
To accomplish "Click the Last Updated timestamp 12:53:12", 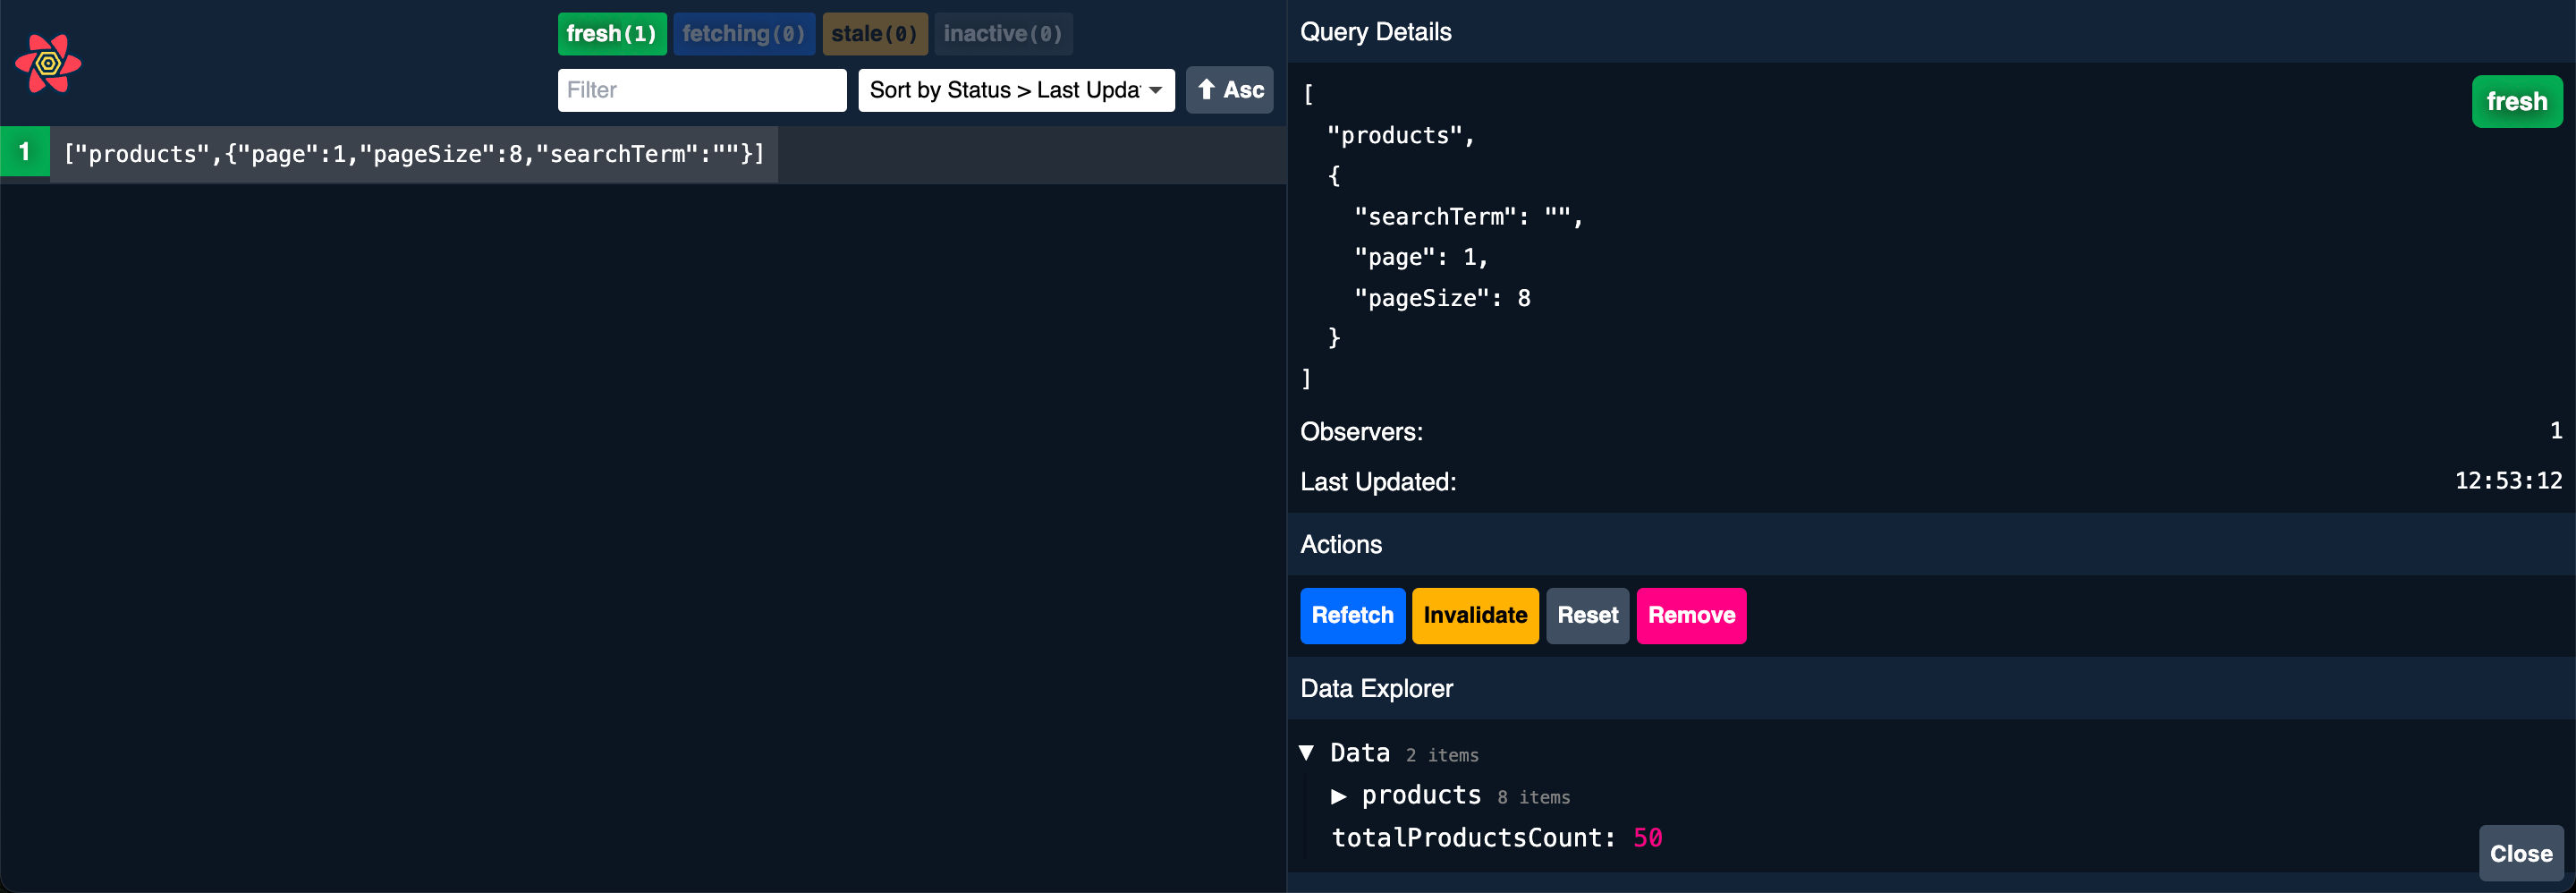I will click(x=2508, y=481).
